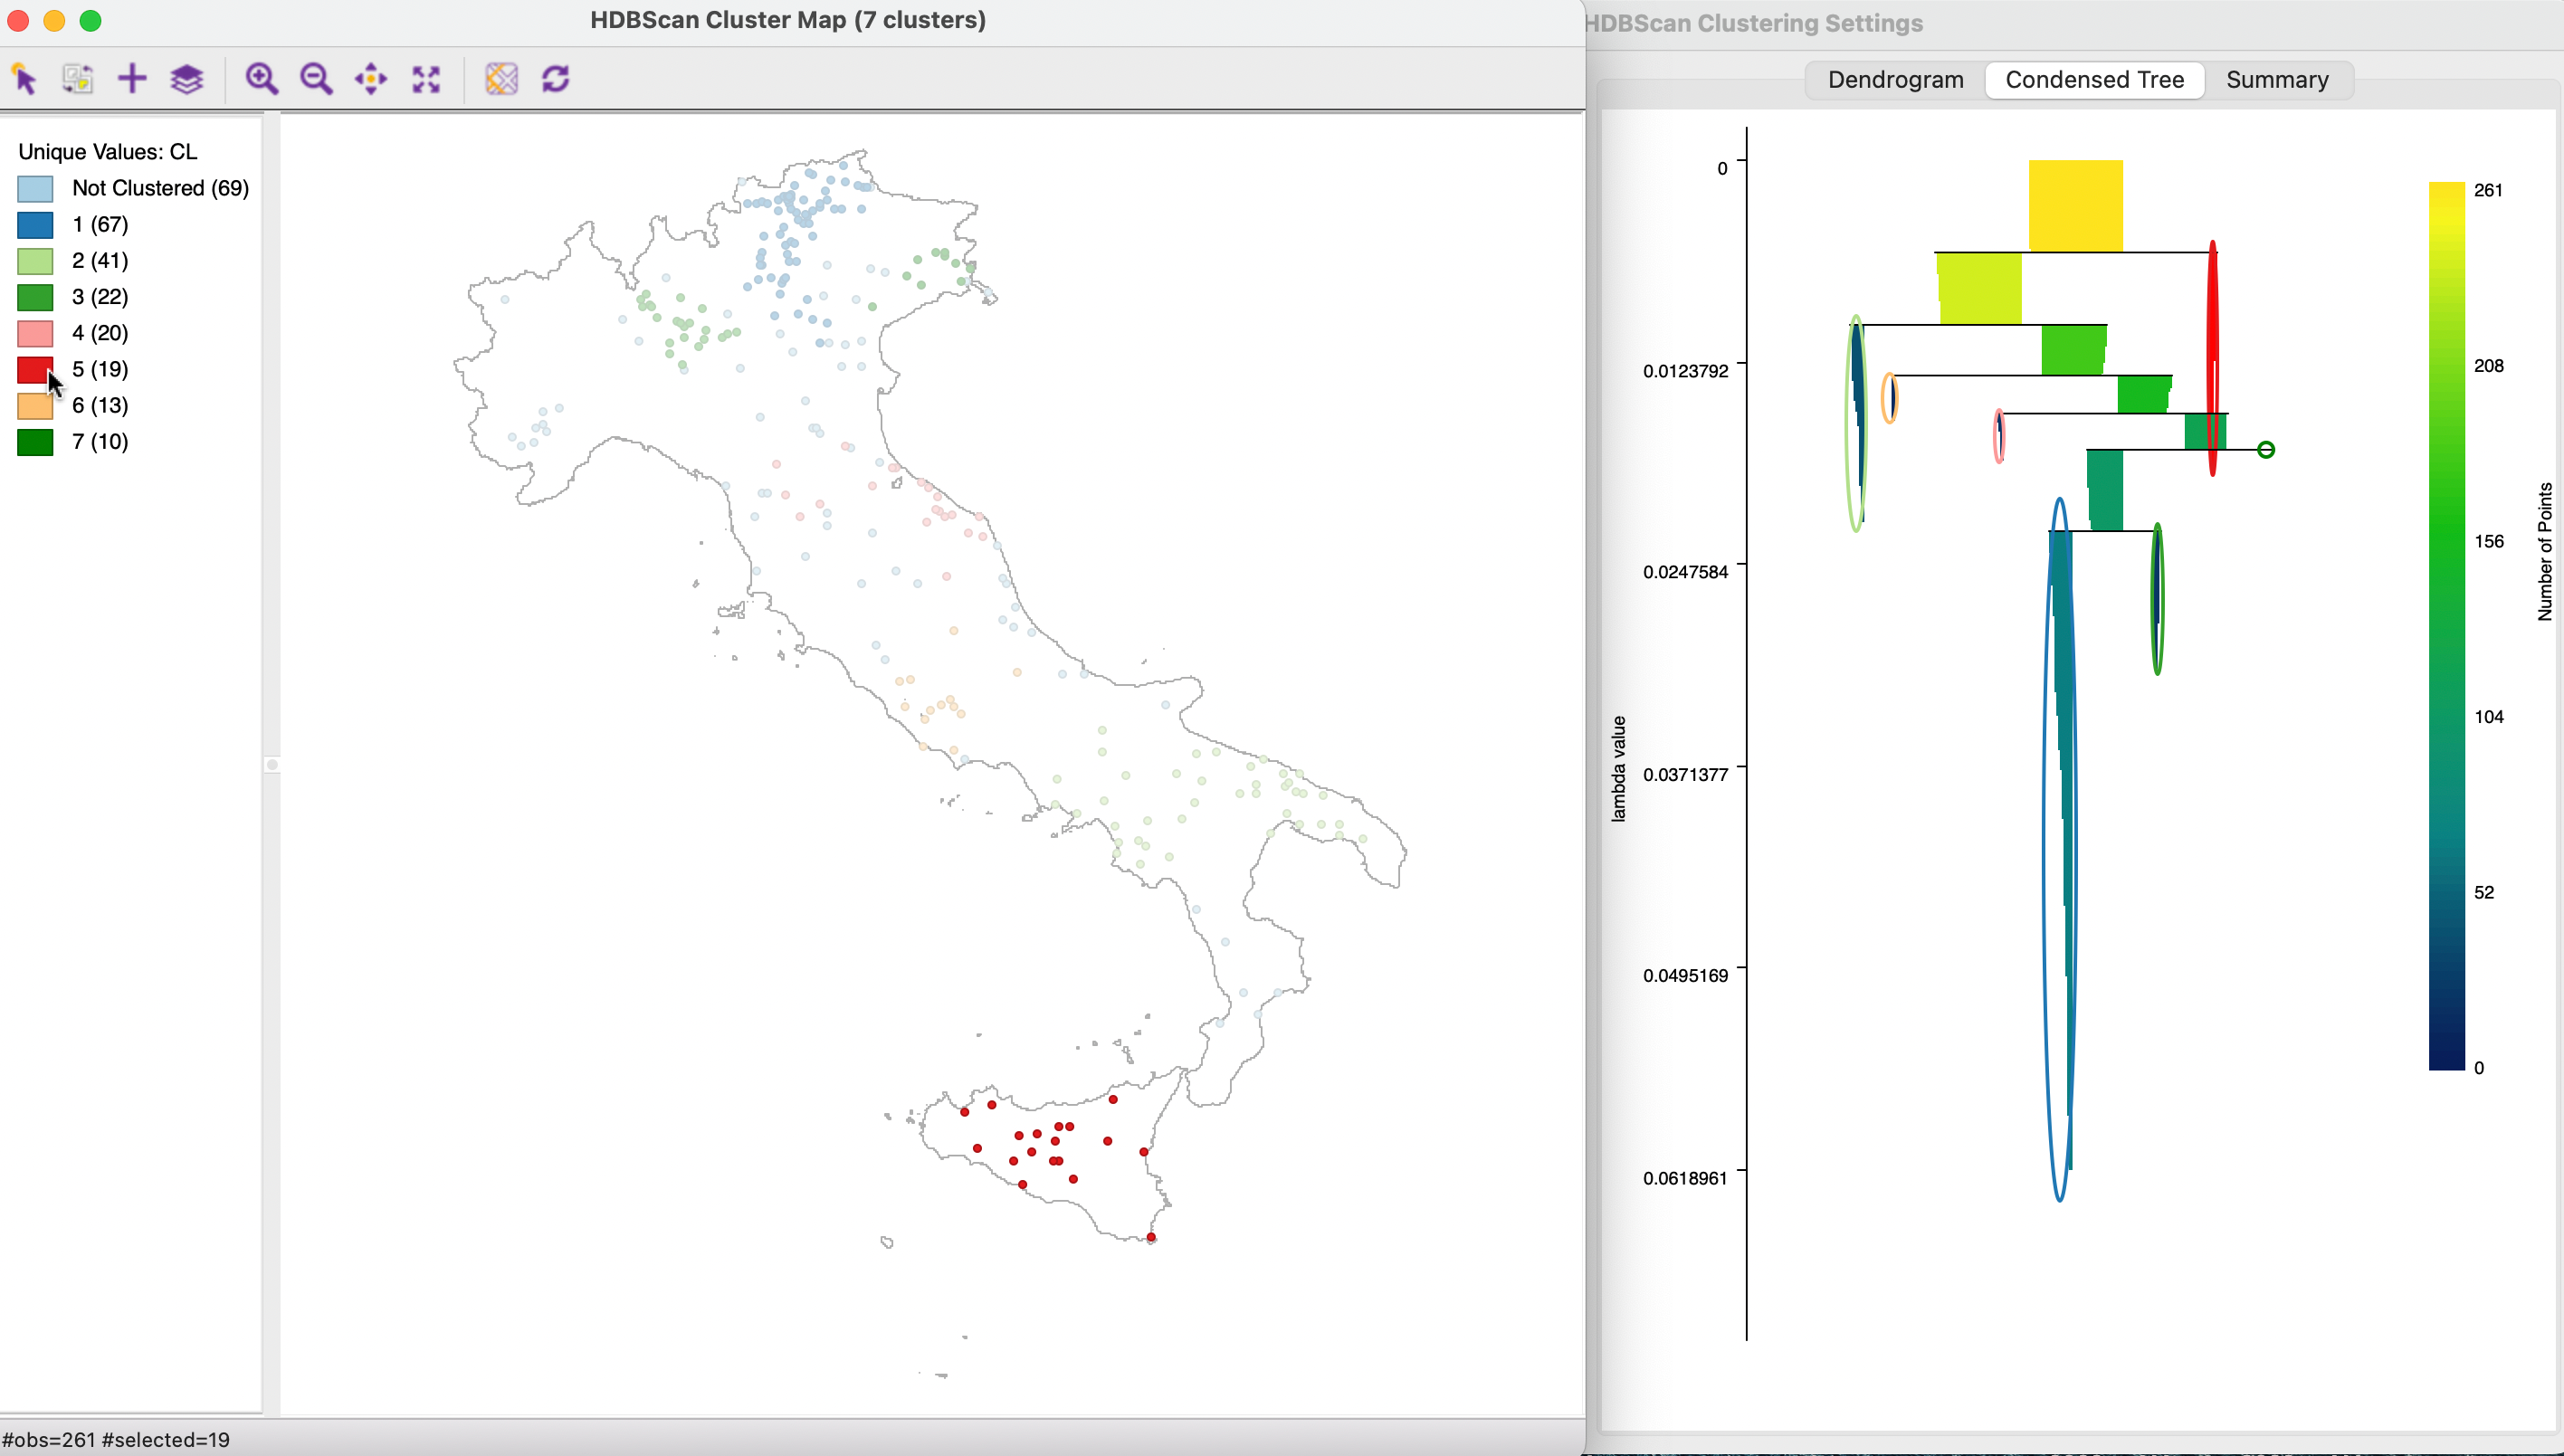Select legend label '5 (19)'
The height and width of the screenshot is (1456, 2564).
click(100, 368)
